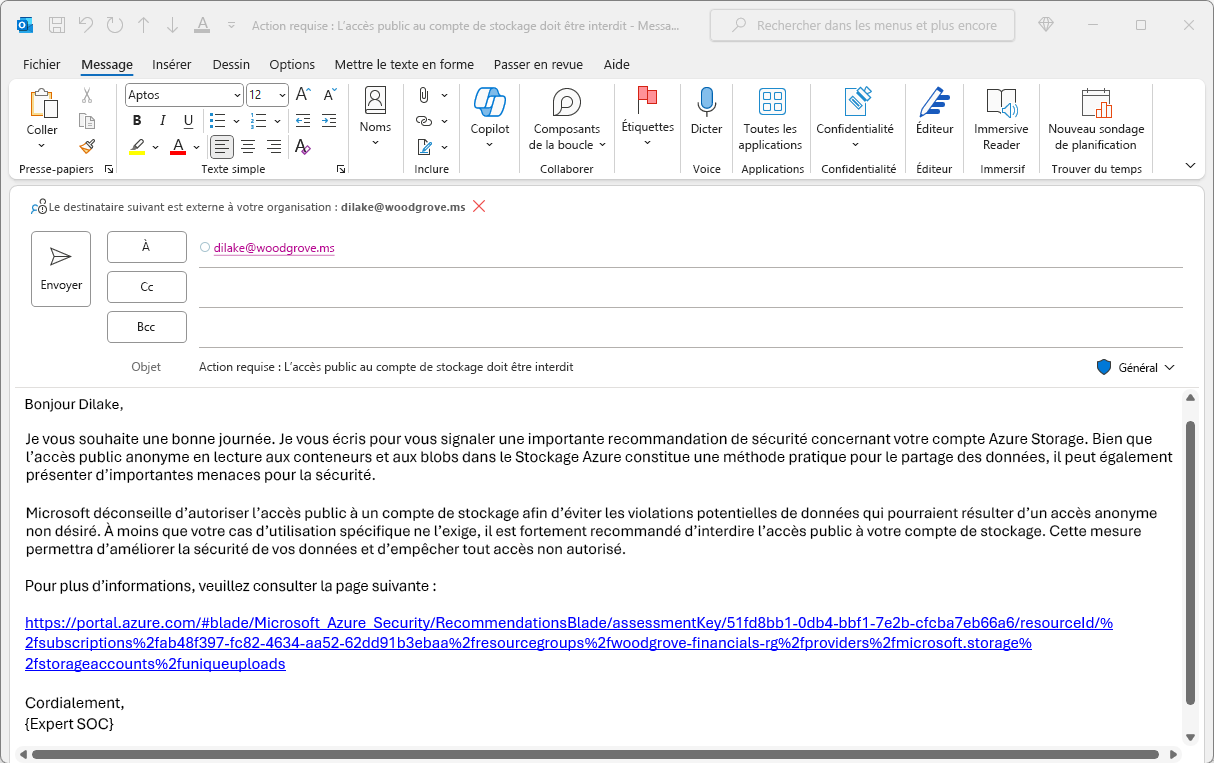The width and height of the screenshot is (1214, 763).
Task: Click the Cc button
Action: pos(146,287)
